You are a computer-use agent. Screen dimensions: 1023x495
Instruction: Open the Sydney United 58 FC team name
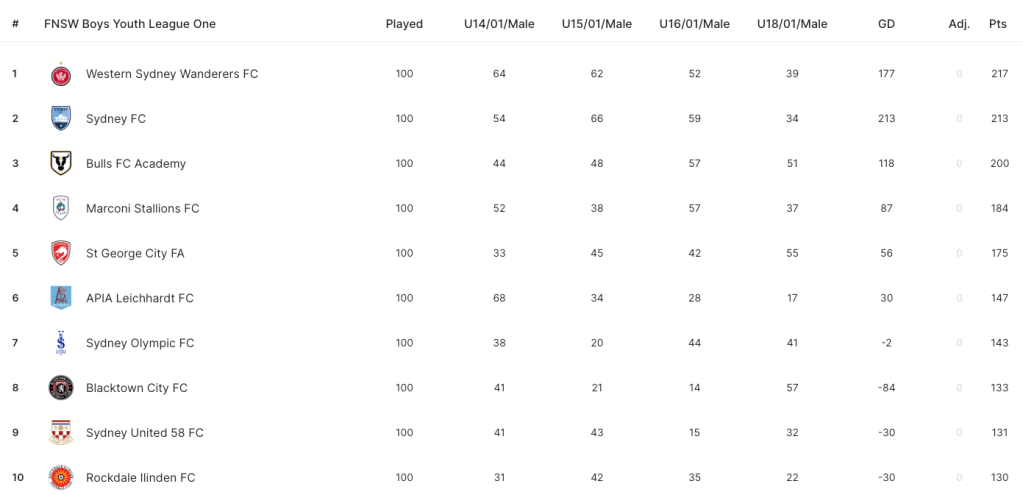click(x=145, y=432)
